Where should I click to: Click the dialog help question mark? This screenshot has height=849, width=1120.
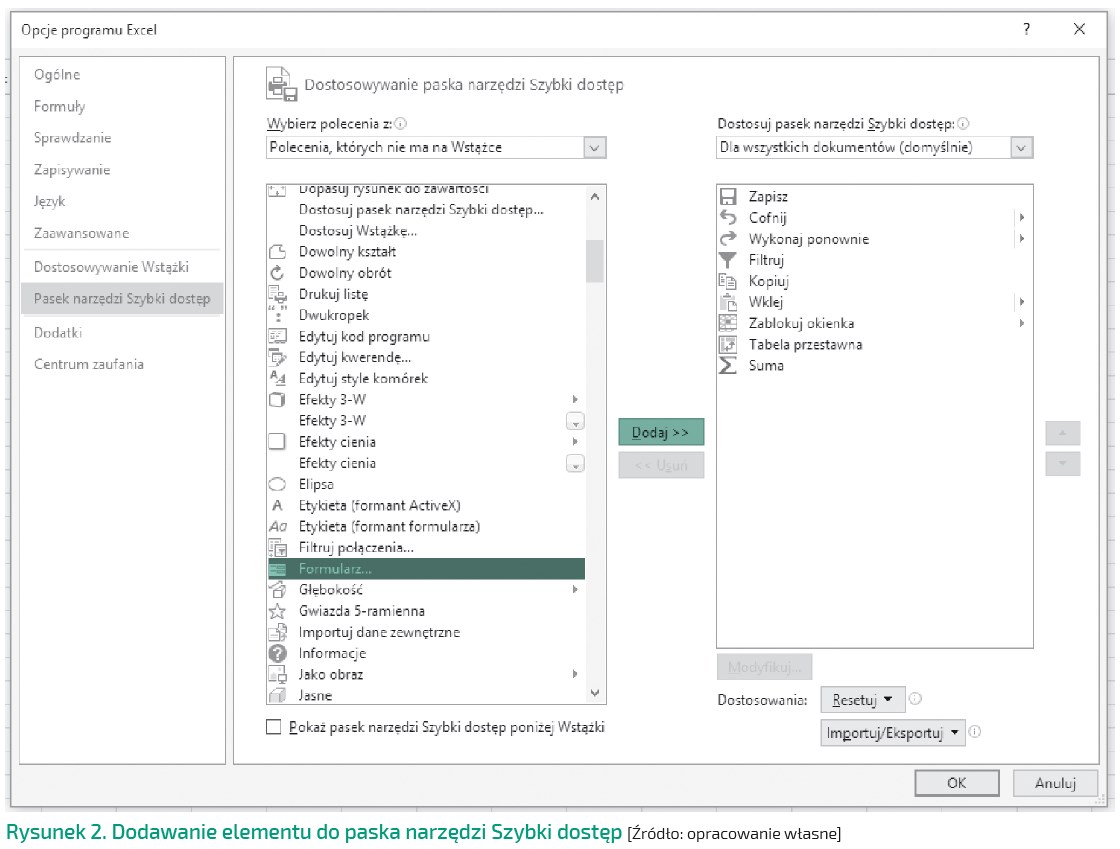(1026, 29)
